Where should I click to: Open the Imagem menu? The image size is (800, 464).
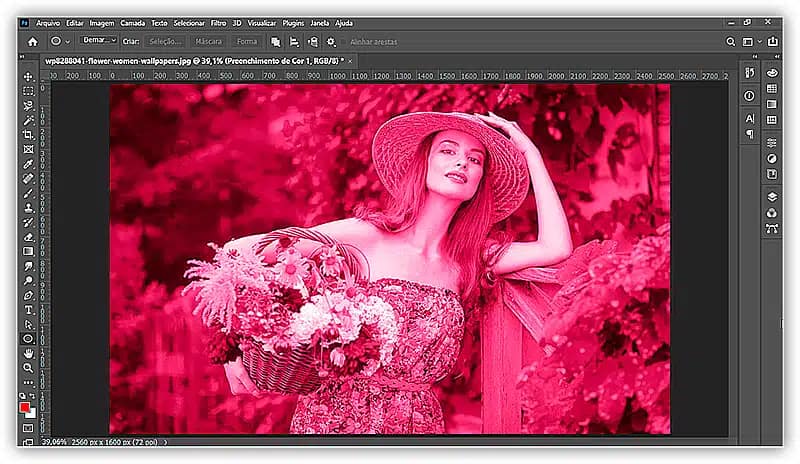(102, 23)
